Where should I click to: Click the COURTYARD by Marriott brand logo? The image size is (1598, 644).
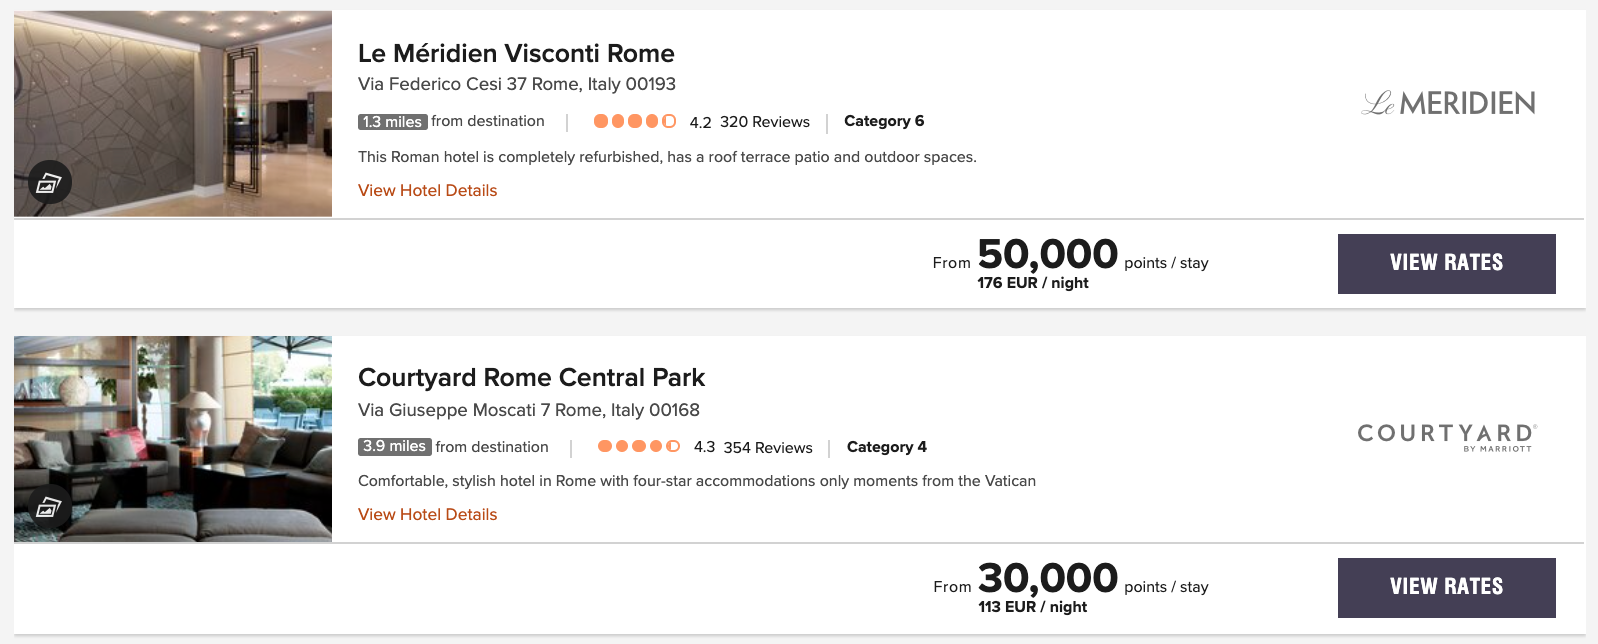point(1446,437)
